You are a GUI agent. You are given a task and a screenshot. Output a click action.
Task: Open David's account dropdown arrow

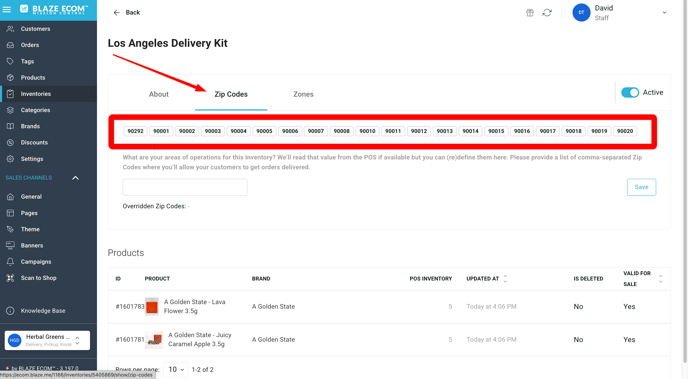(x=664, y=13)
